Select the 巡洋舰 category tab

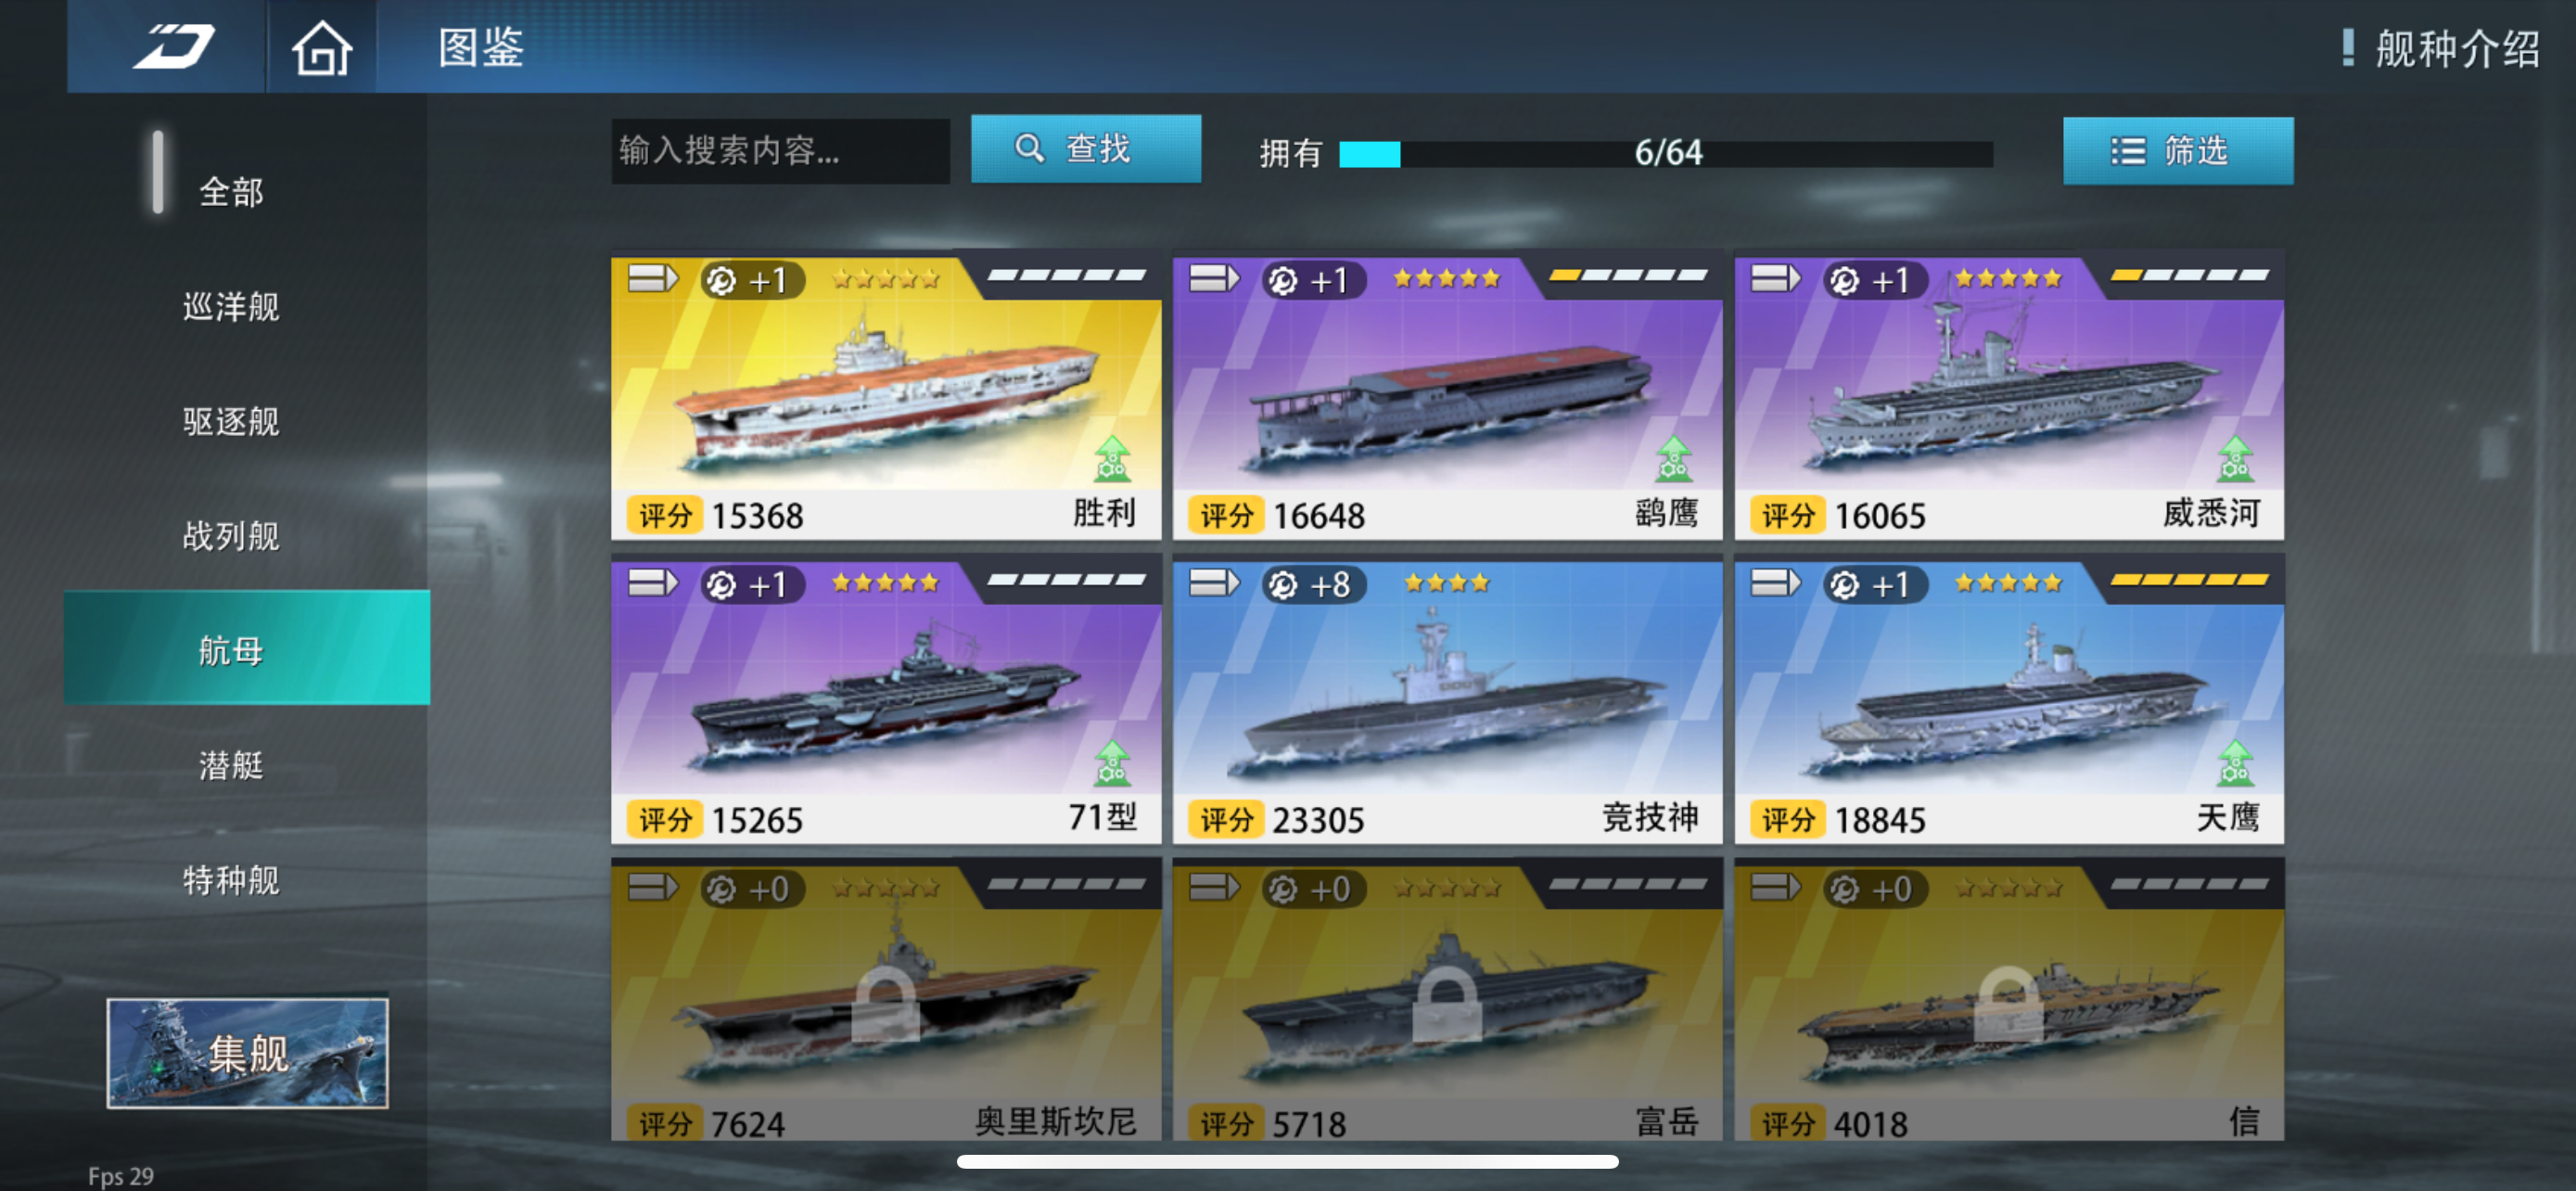click(231, 307)
